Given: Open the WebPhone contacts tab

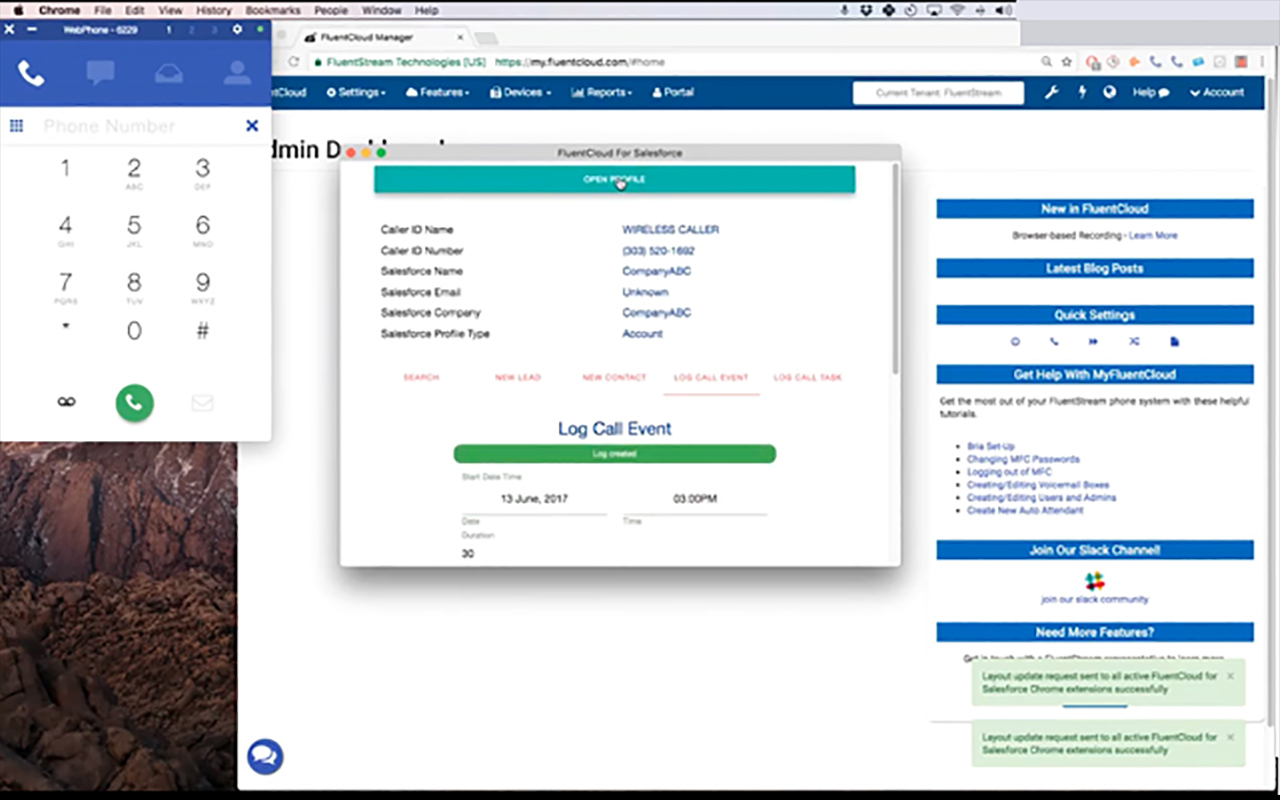Looking at the screenshot, I should pos(237,73).
